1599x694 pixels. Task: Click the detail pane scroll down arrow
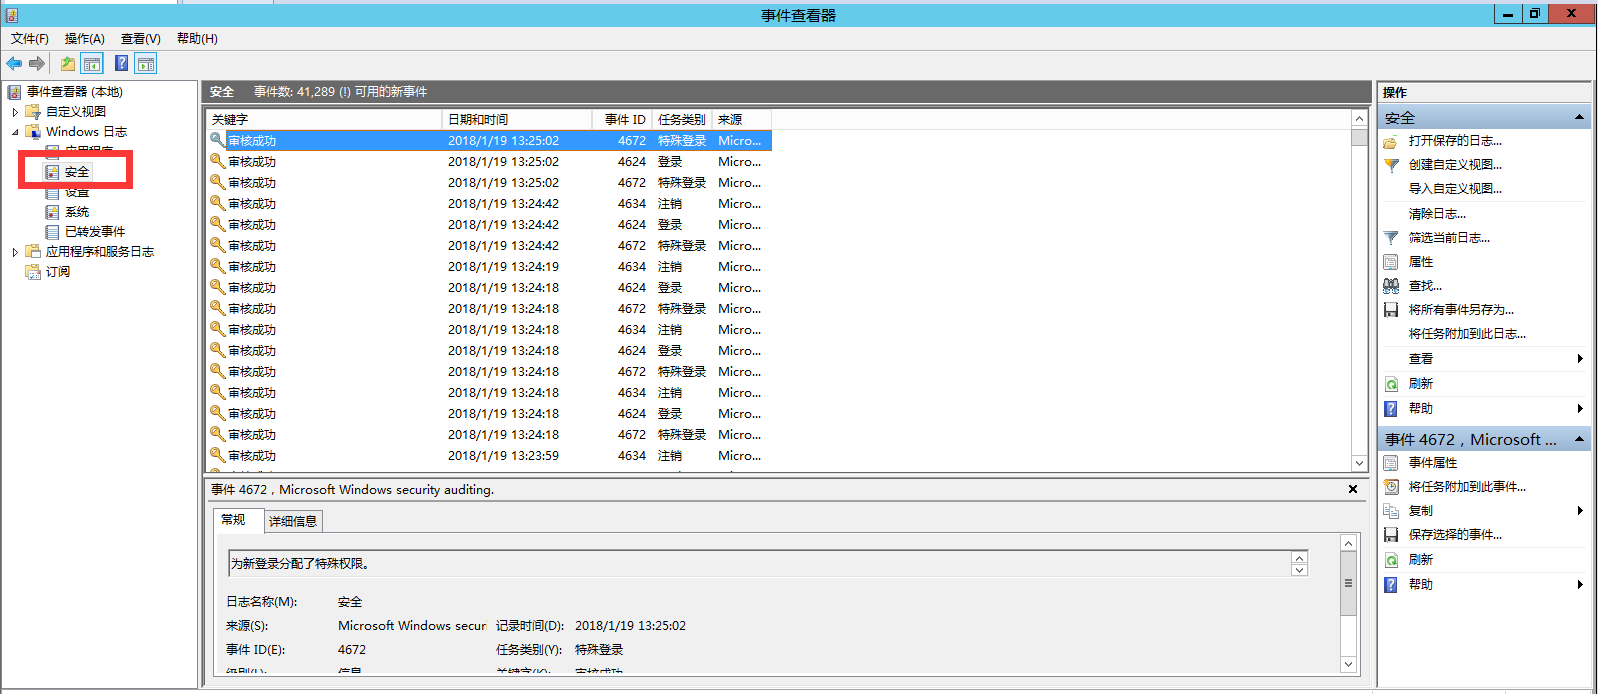point(1348,664)
